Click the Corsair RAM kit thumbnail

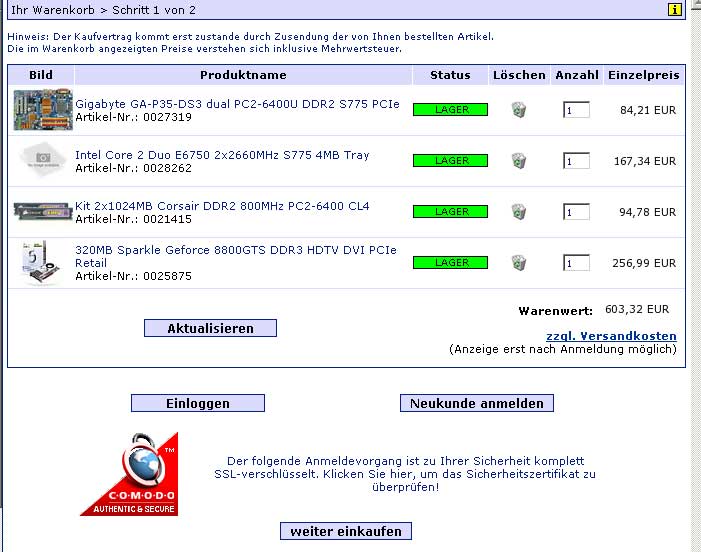[x=43, y=211]
